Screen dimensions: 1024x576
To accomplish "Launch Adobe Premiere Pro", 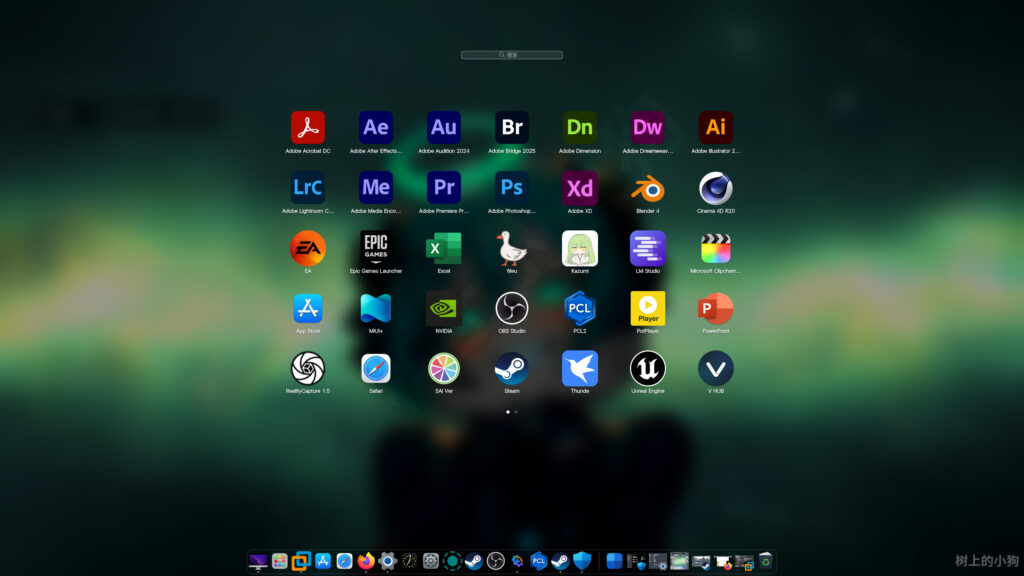I will (x=443, y=187).
